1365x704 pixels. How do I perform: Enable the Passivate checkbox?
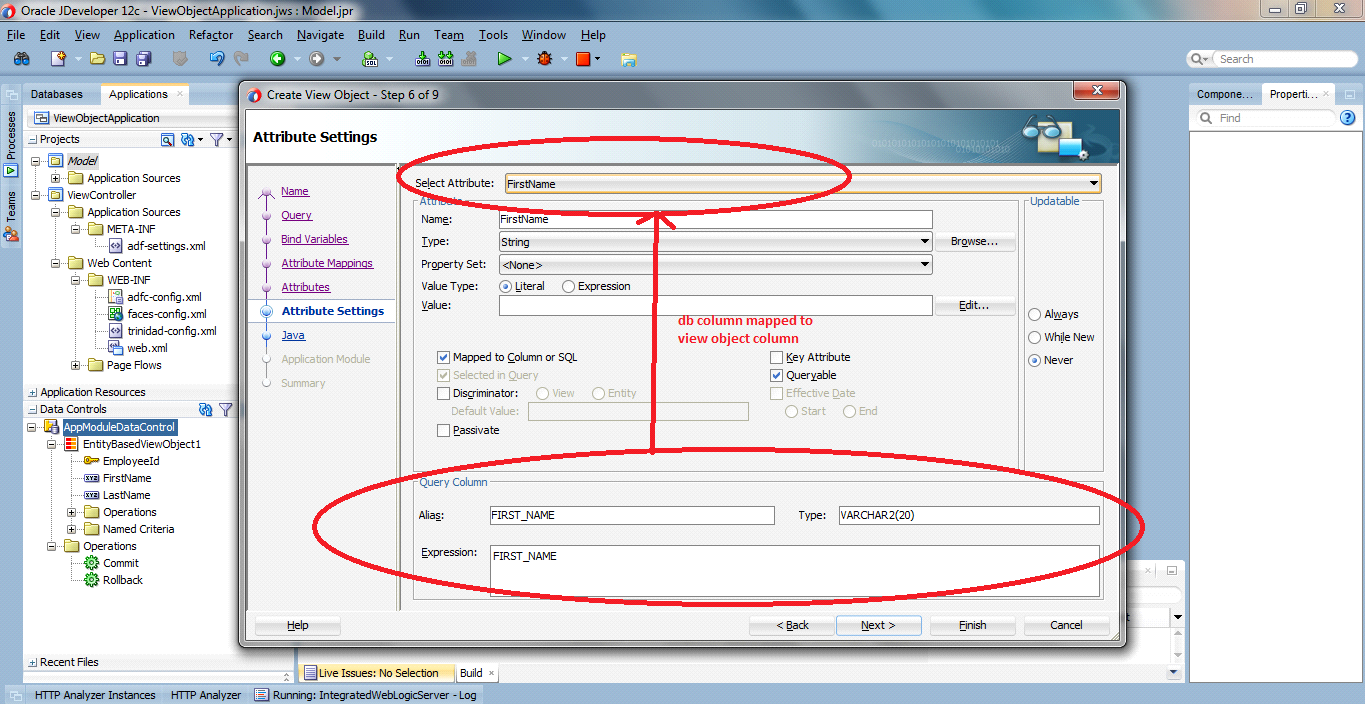pyautogui.click(x=443, y=430)
